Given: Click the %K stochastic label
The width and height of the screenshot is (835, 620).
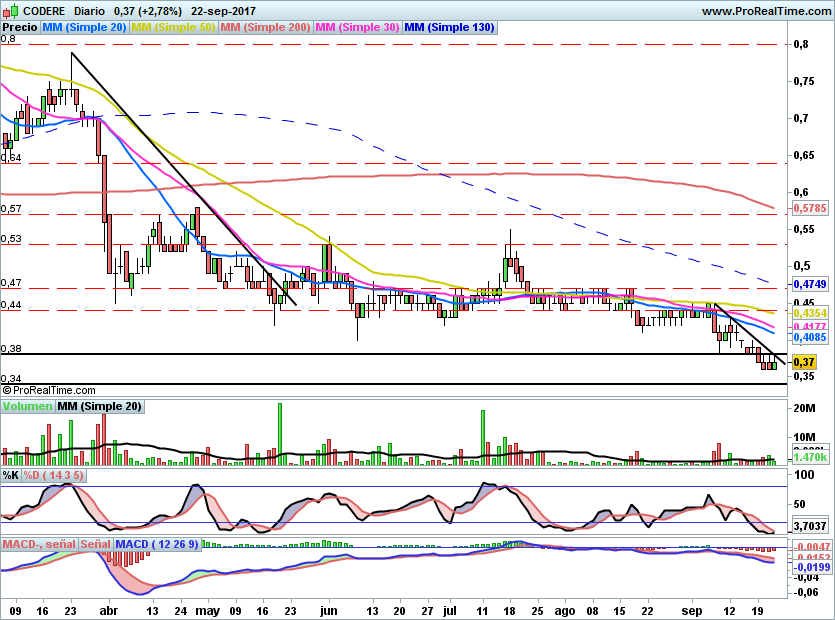Looking at the screenshot, I should [x=12, y=475].
